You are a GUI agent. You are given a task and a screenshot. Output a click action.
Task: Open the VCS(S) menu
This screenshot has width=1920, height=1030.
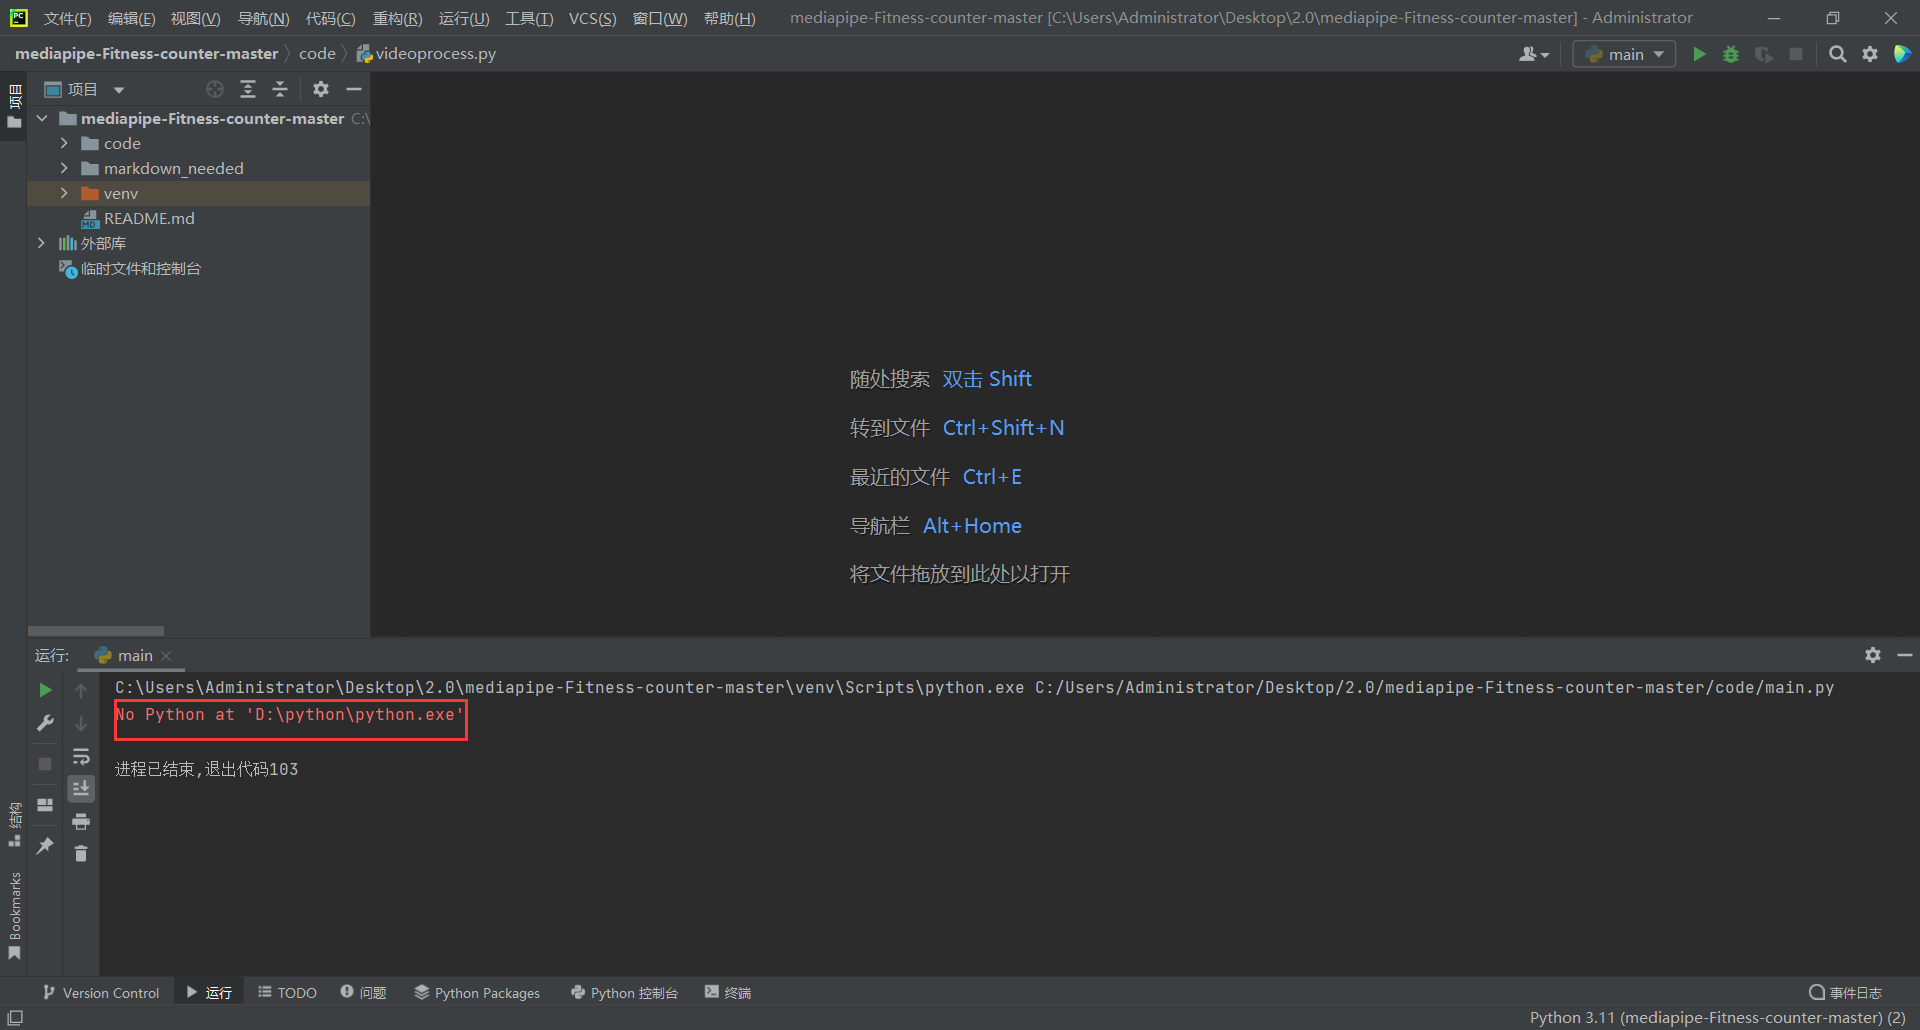(593, 18)
